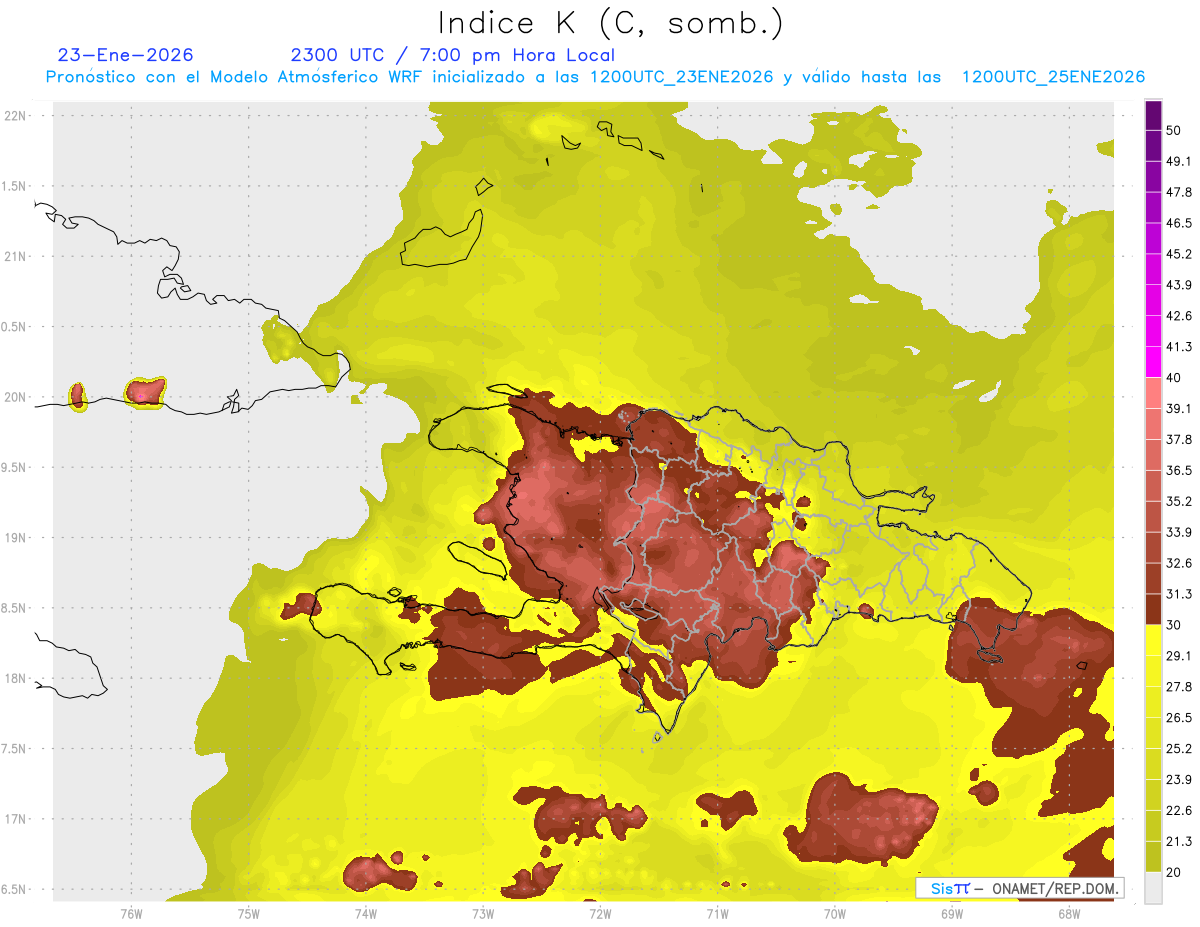This screenshot has width=1200, height=927.
Task: Click the latitude axis label "8.5N"
Action: point(15,609)
